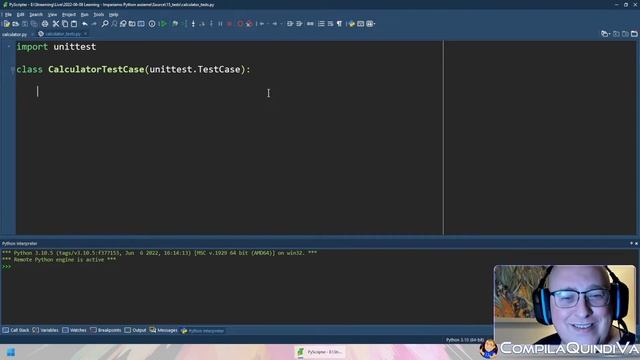
Task: Collapse the CalculatorTestCase class fold marker
Action: 12,70
